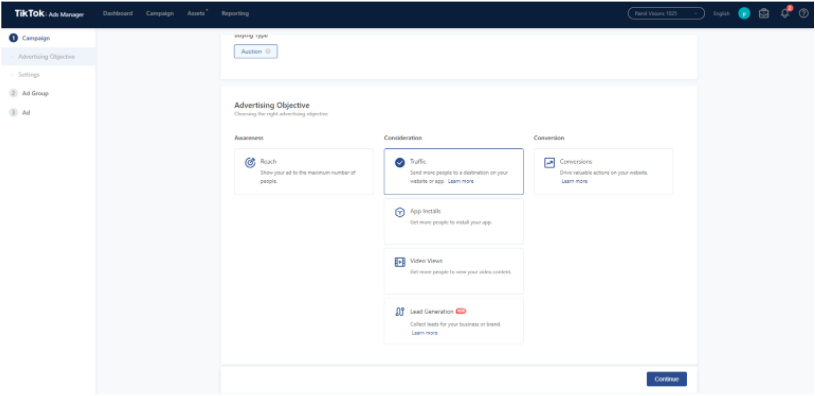Open the help question mark icon
Viewport: 815px width, 396px height.
(803, 14)
